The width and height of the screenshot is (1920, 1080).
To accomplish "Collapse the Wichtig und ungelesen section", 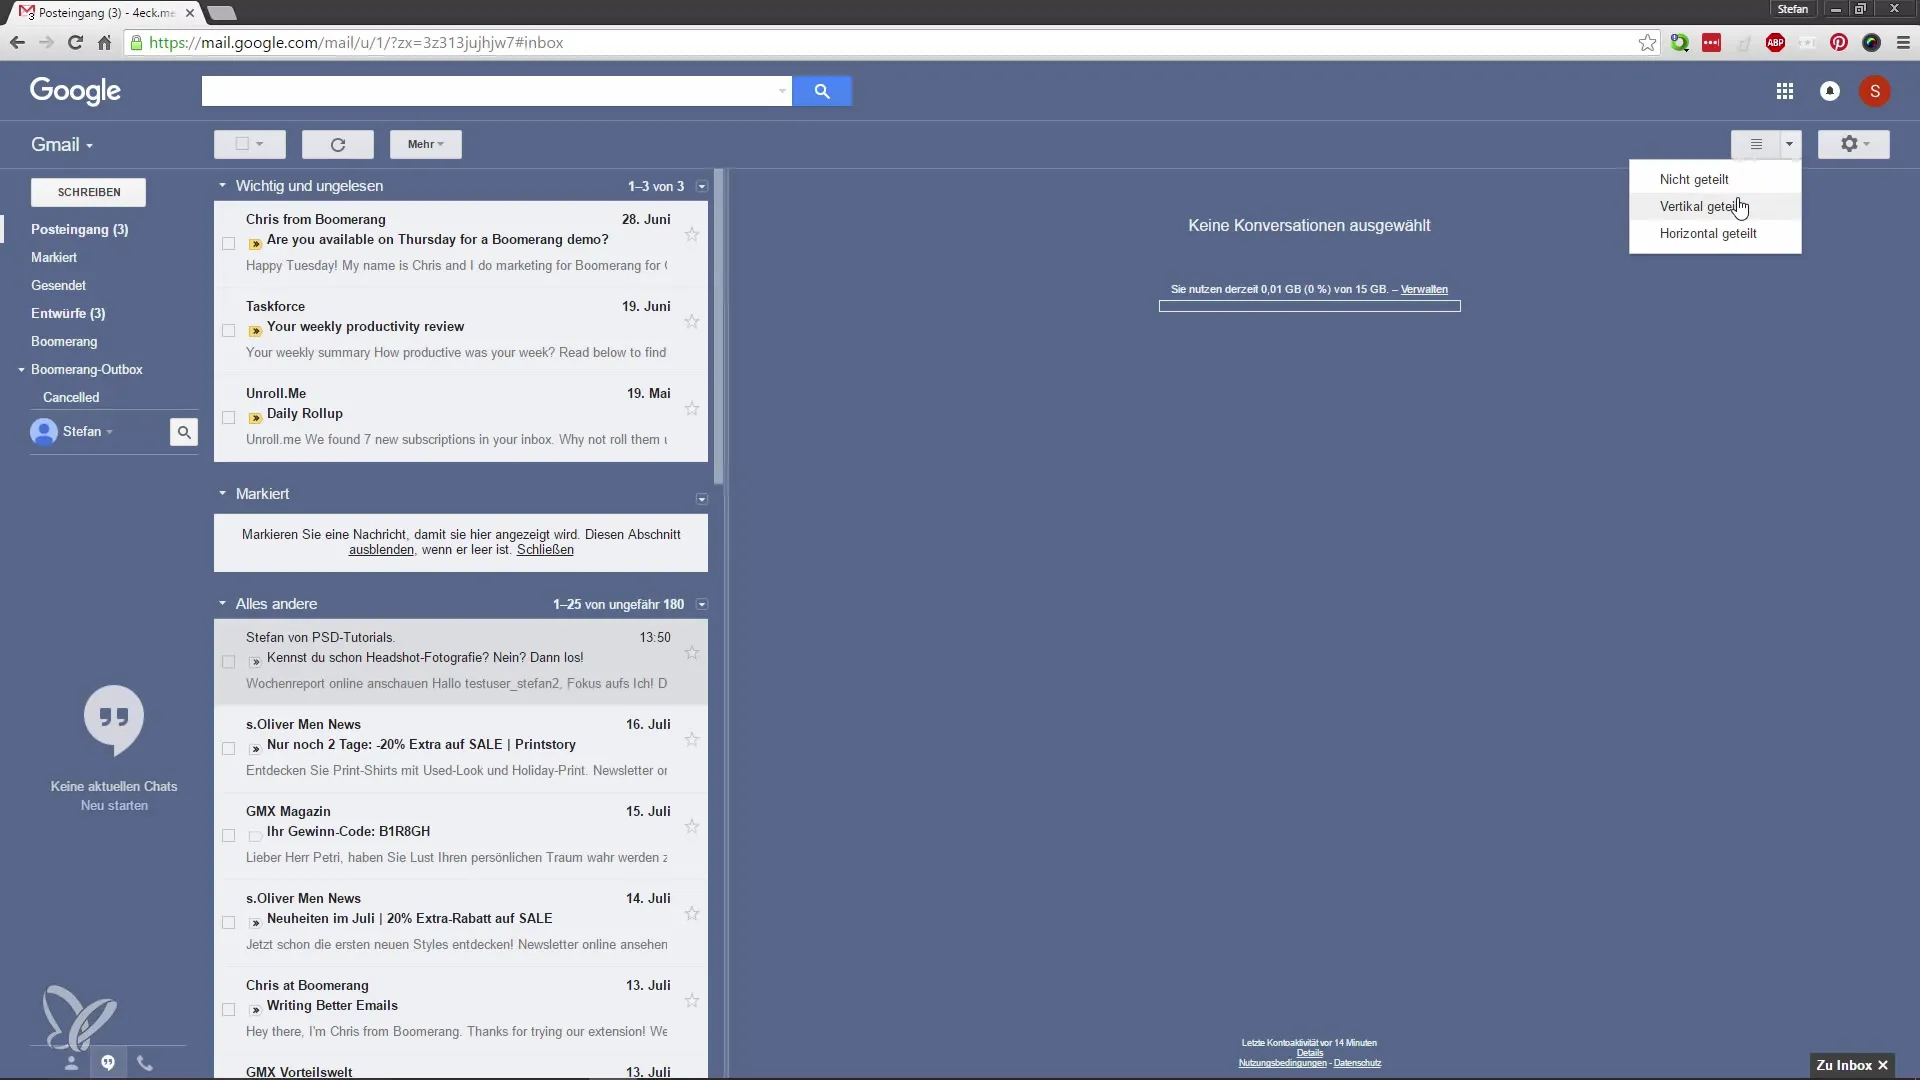I will (x=222, y=186).
